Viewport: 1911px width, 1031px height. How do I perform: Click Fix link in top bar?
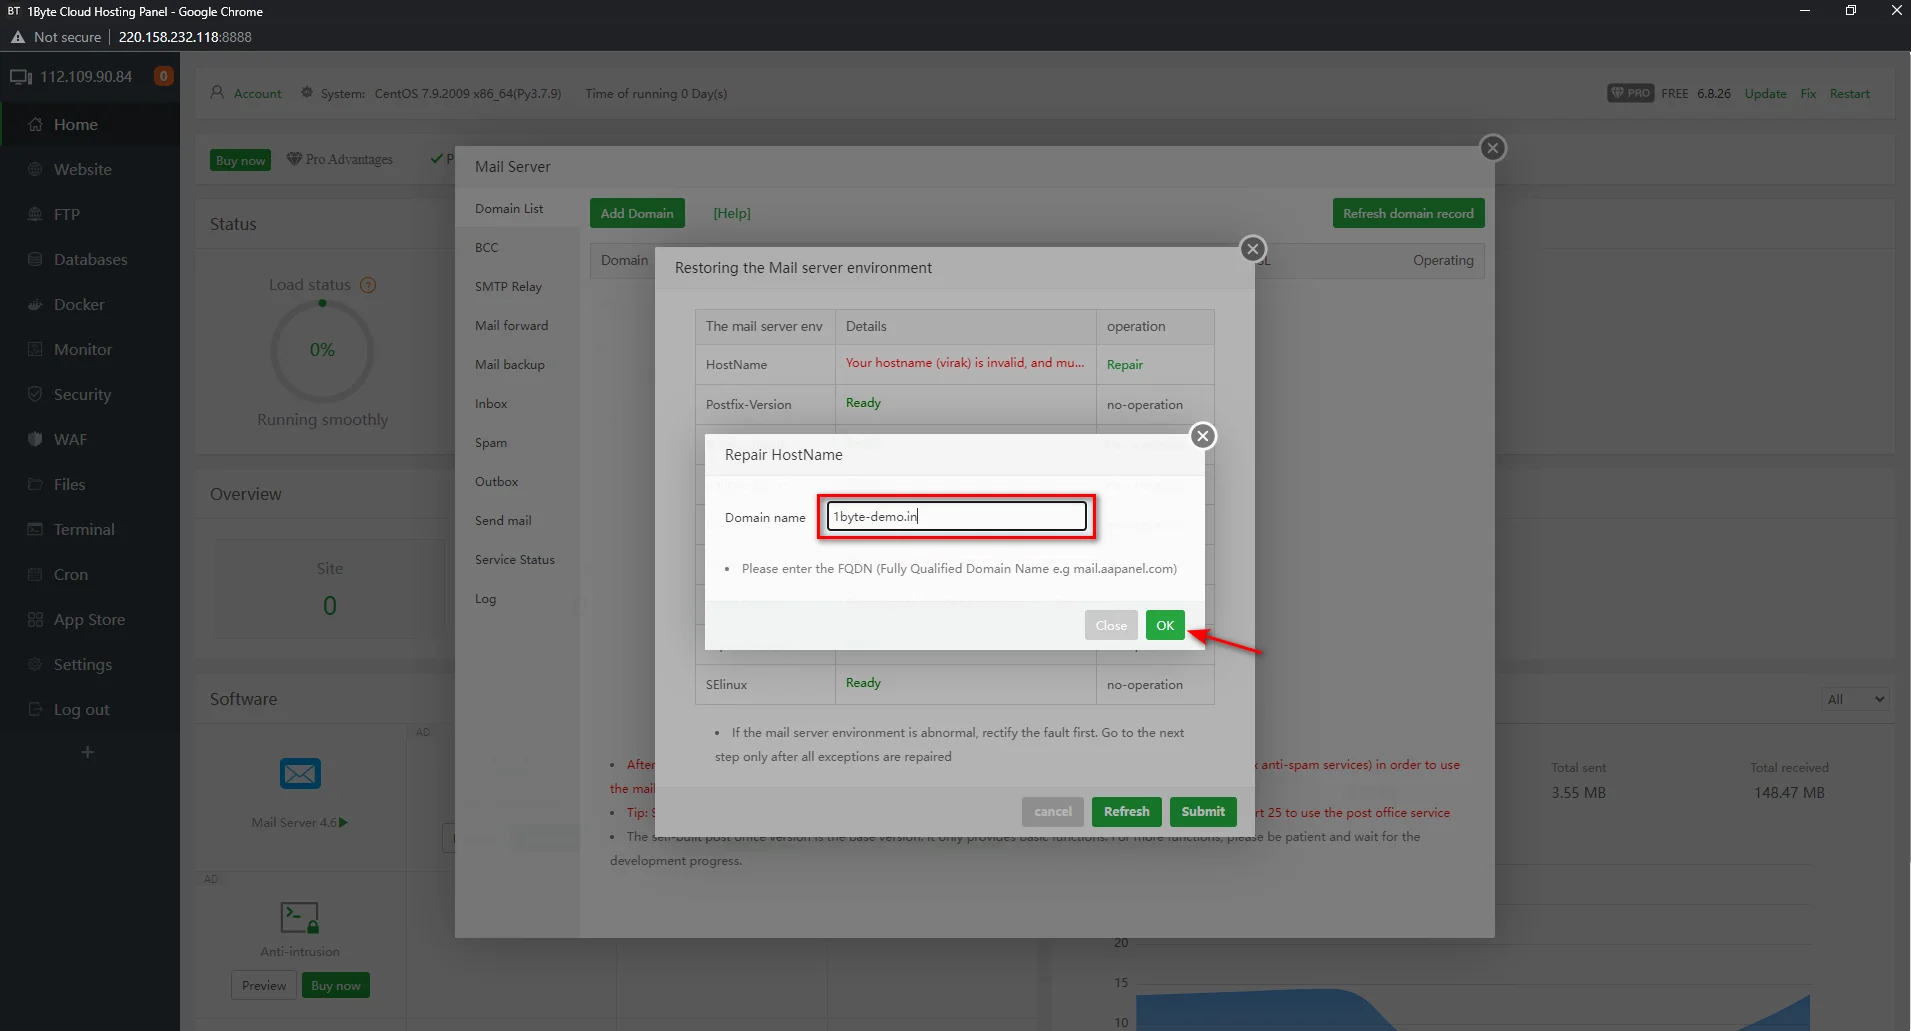point(1808,93)
